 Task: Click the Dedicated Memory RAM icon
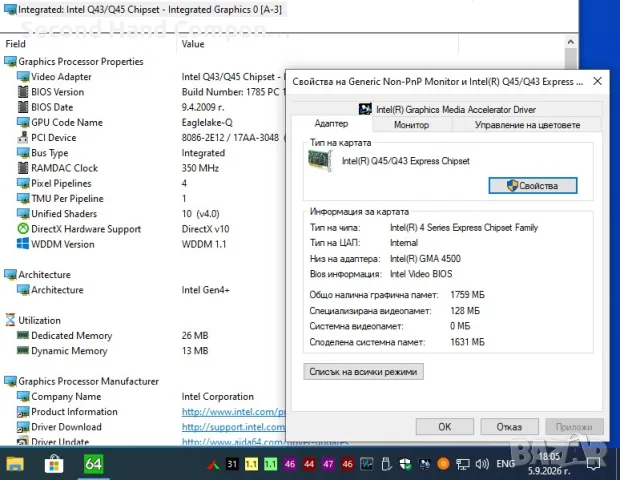(23, 335)
